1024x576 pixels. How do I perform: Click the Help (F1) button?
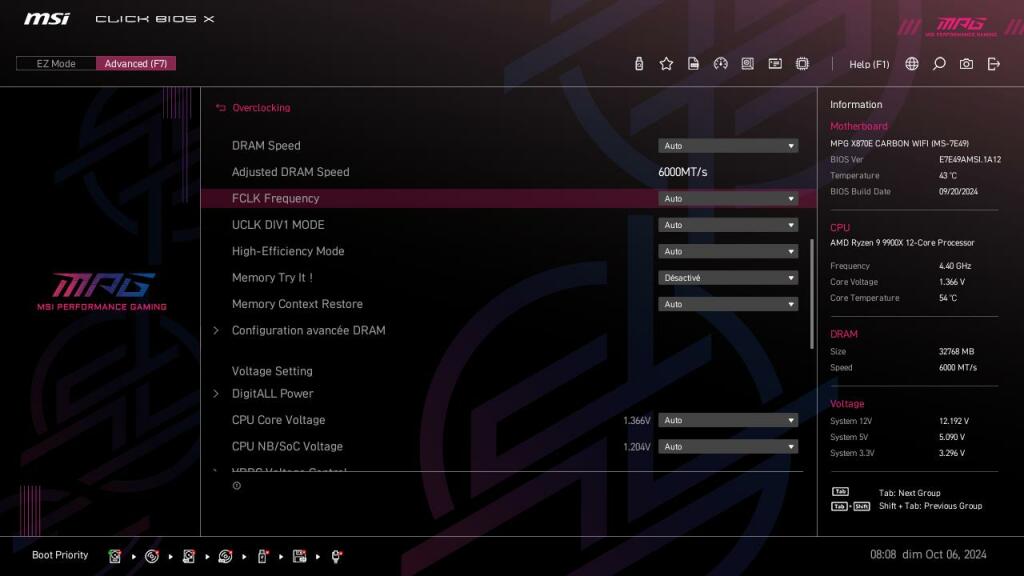(x=869, y=63)
